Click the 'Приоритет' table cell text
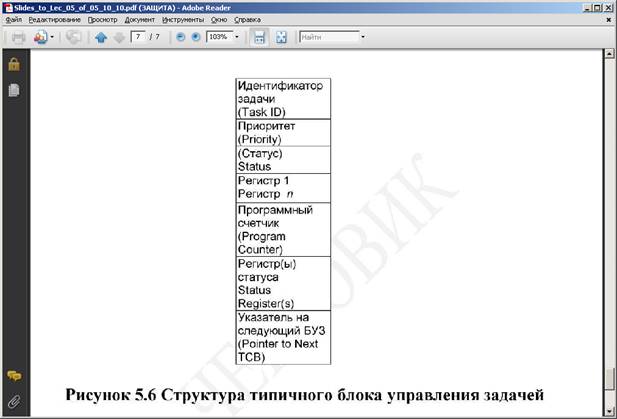 click(x=266, y=126)
